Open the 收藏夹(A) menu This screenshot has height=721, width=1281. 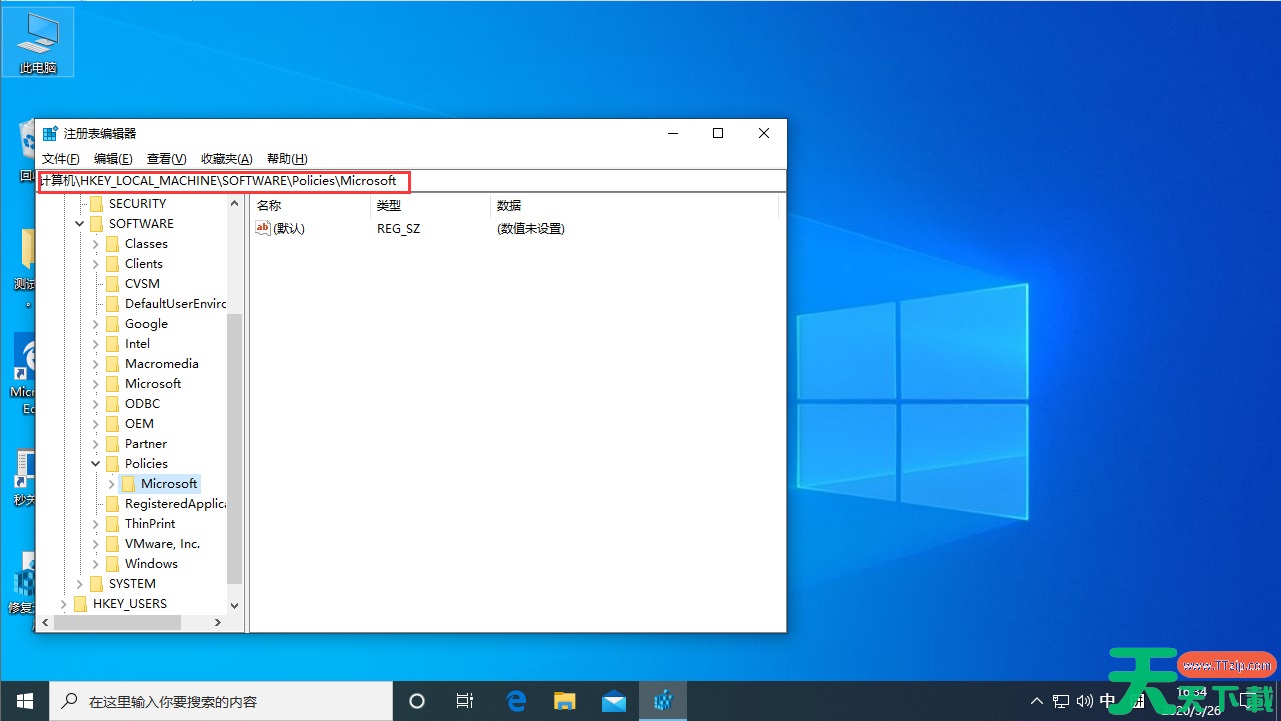[x=226, y=158]
